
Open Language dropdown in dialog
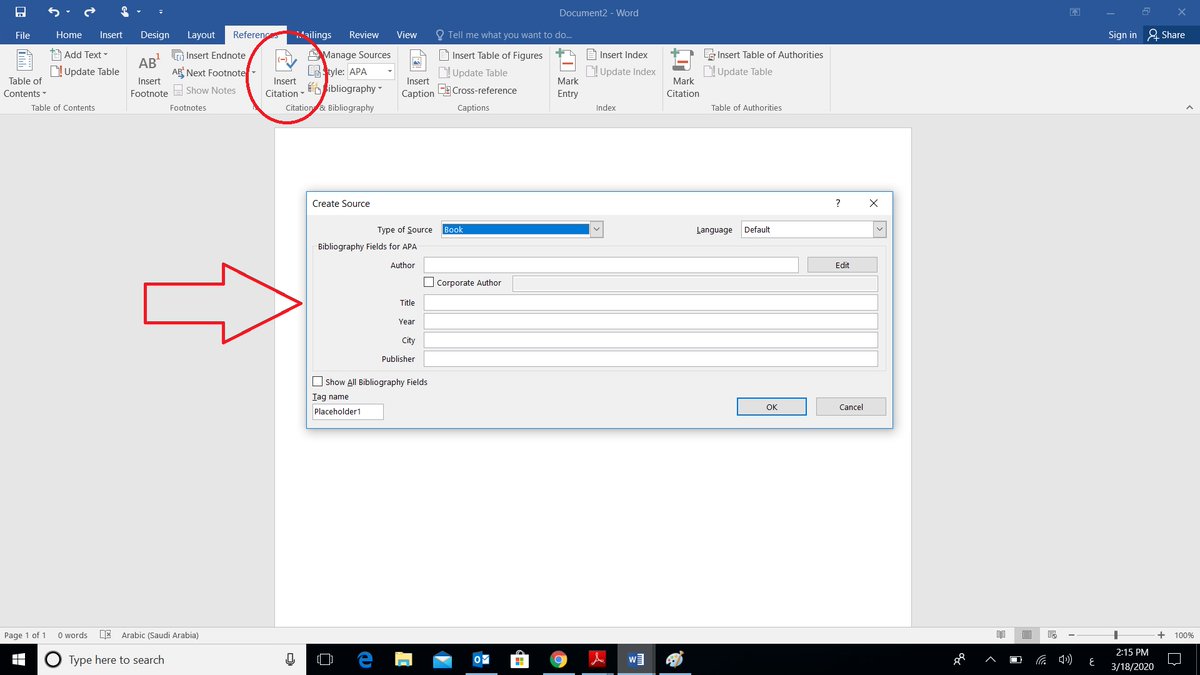pyautogui.click(x=879, y=229)
